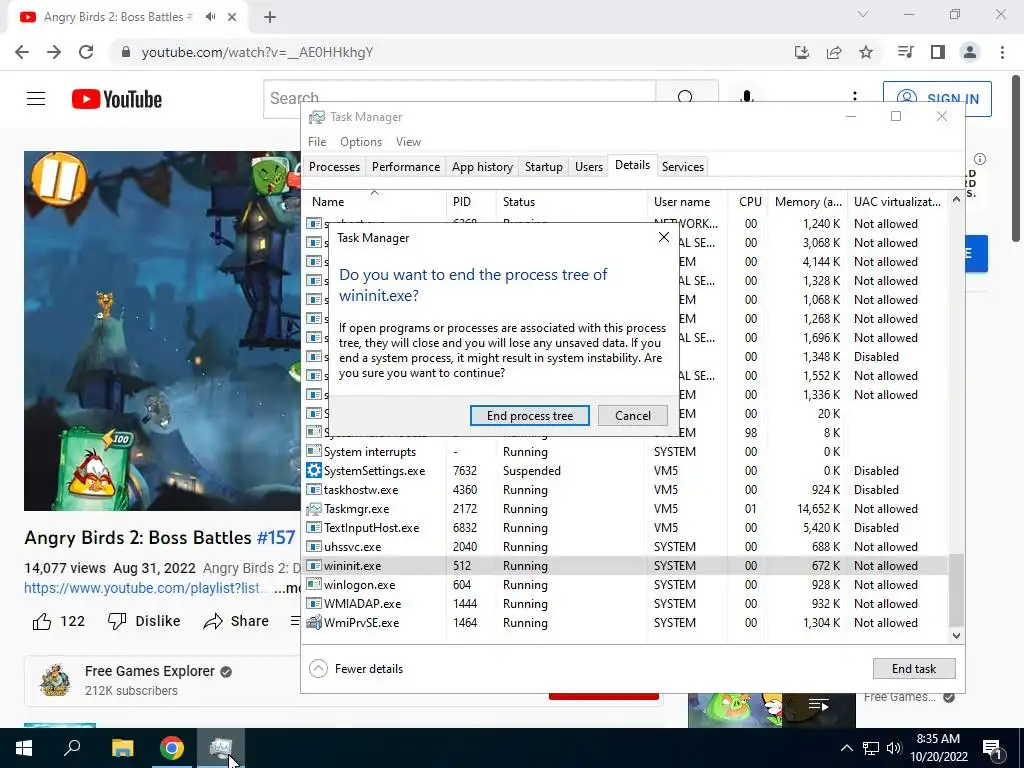The height and width of the screenshot is (768, 1024).
Task: Select the Taskmgr.exe process icon
Action: click(313, 509)
